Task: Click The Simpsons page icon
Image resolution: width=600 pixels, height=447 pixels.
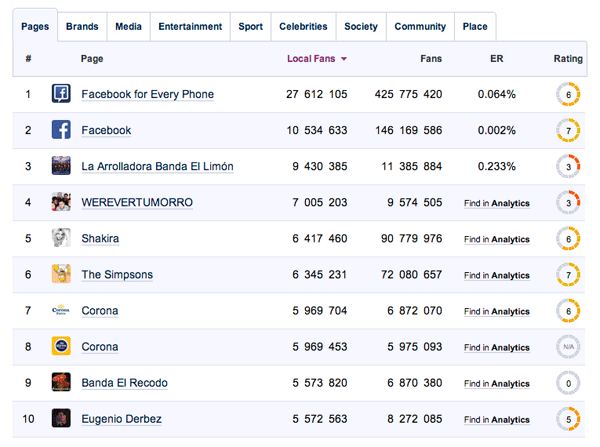Action: coord(61,275)
